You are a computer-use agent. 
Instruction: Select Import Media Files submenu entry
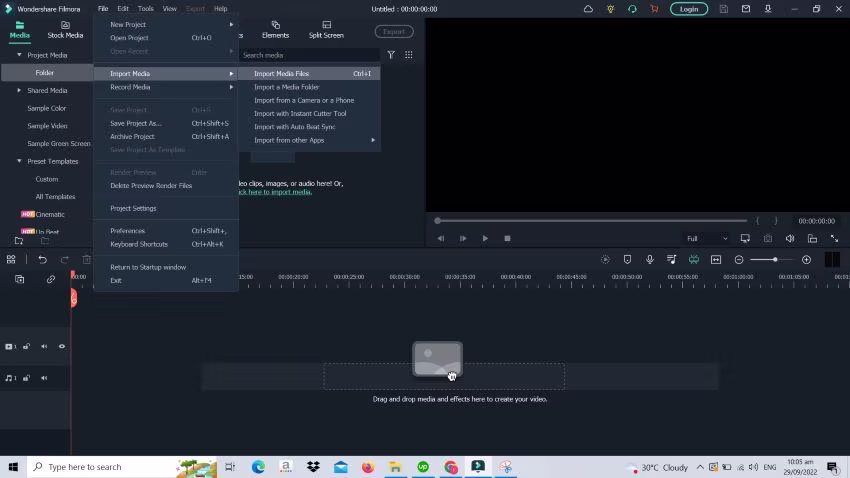pos(309,74)
